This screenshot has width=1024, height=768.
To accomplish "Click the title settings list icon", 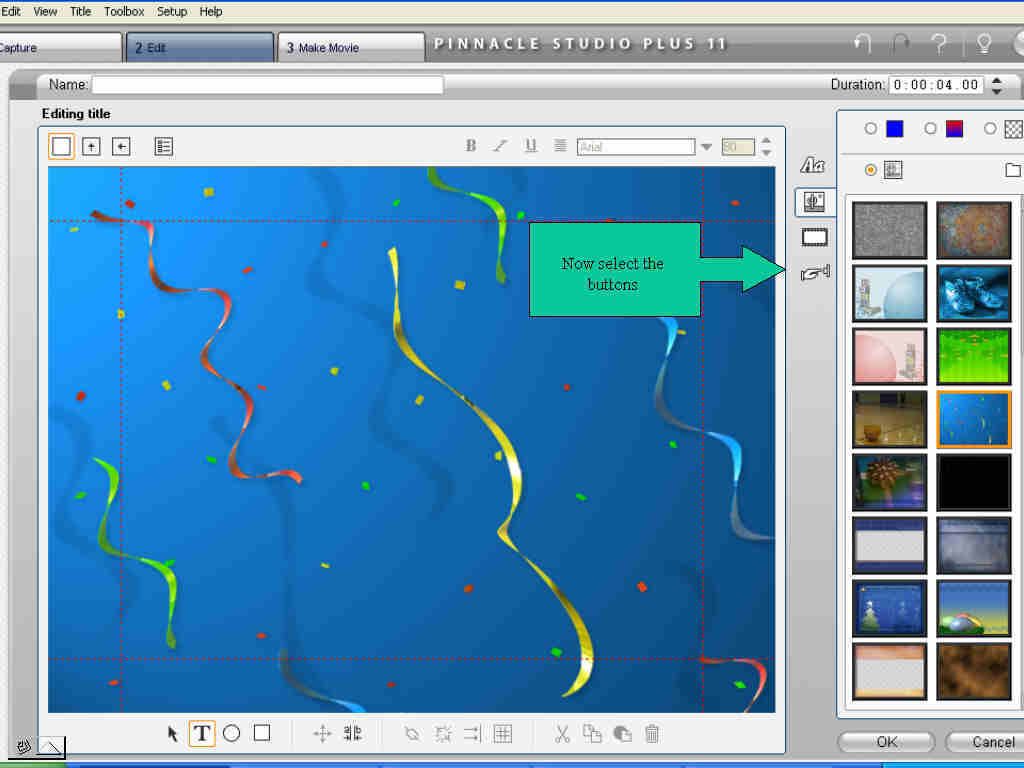I will (x=163, y=146).
